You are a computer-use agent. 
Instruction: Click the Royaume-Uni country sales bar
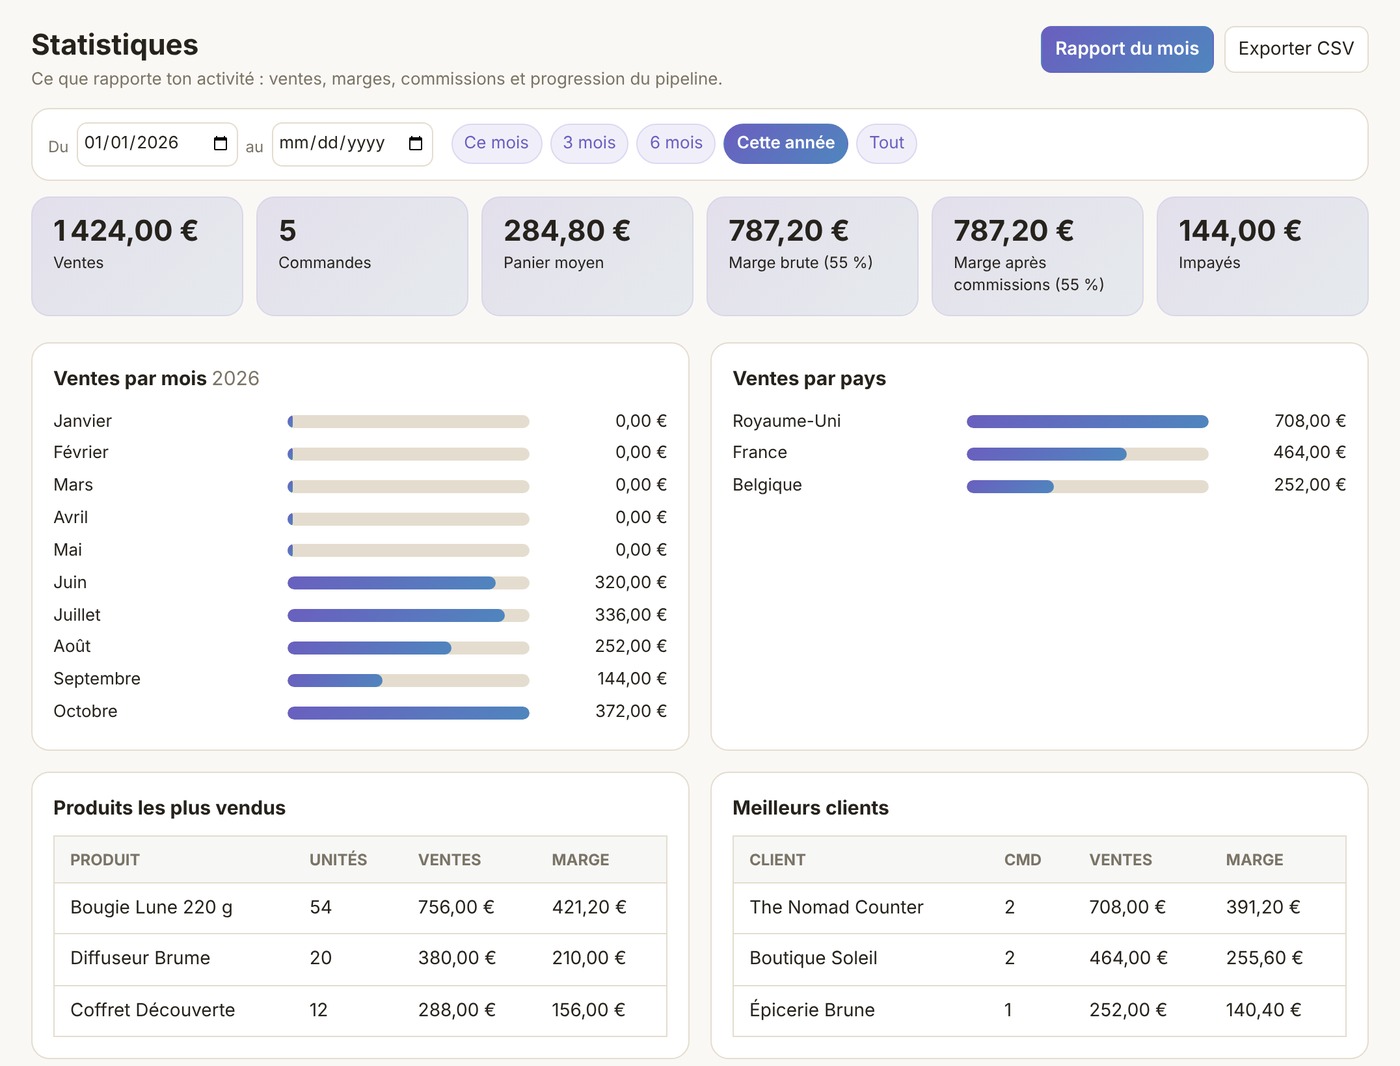1087,422
